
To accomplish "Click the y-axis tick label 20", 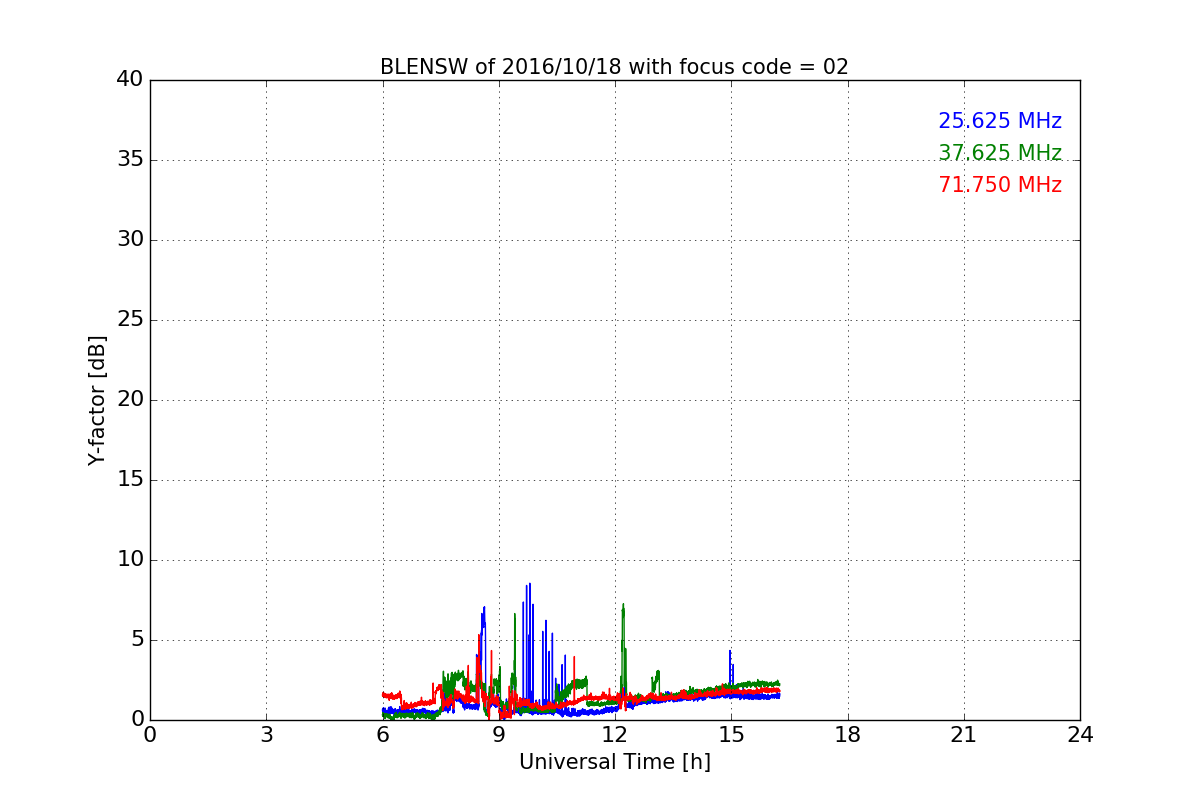I will [x=130, y=400].
